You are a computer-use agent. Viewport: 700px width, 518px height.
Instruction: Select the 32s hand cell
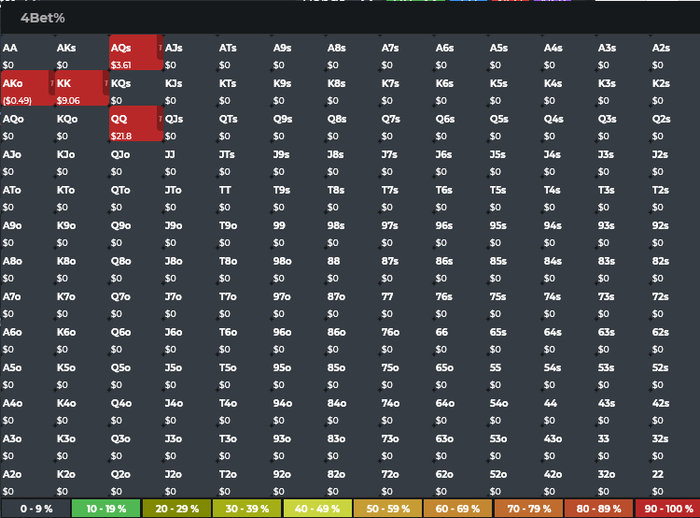pyautogui.click(x=675, y=443)
